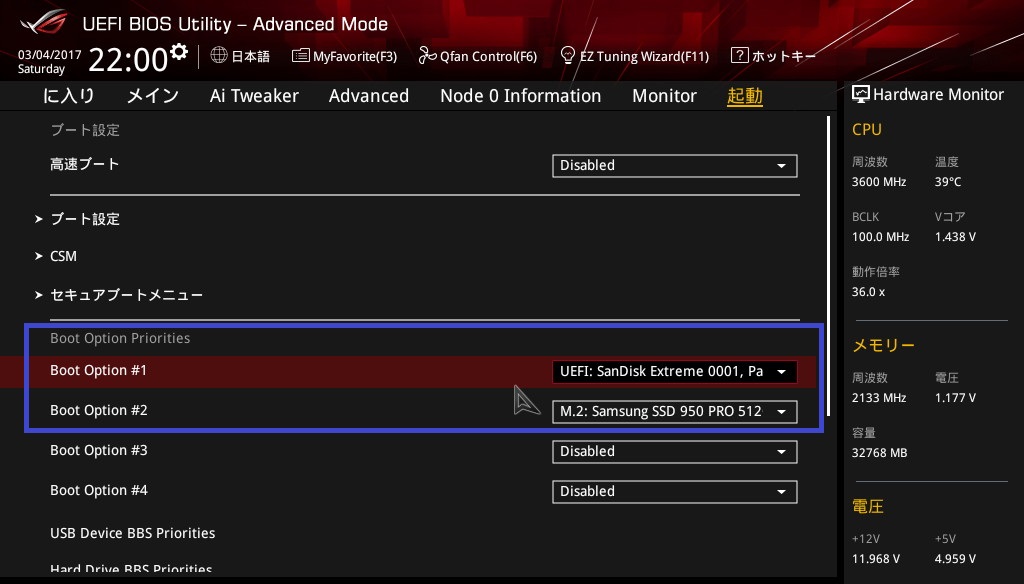Viewport: 1024px width, 584px height.
Task: Click memory frequency value 2133 MHz
Action: (x=879, y=397)
